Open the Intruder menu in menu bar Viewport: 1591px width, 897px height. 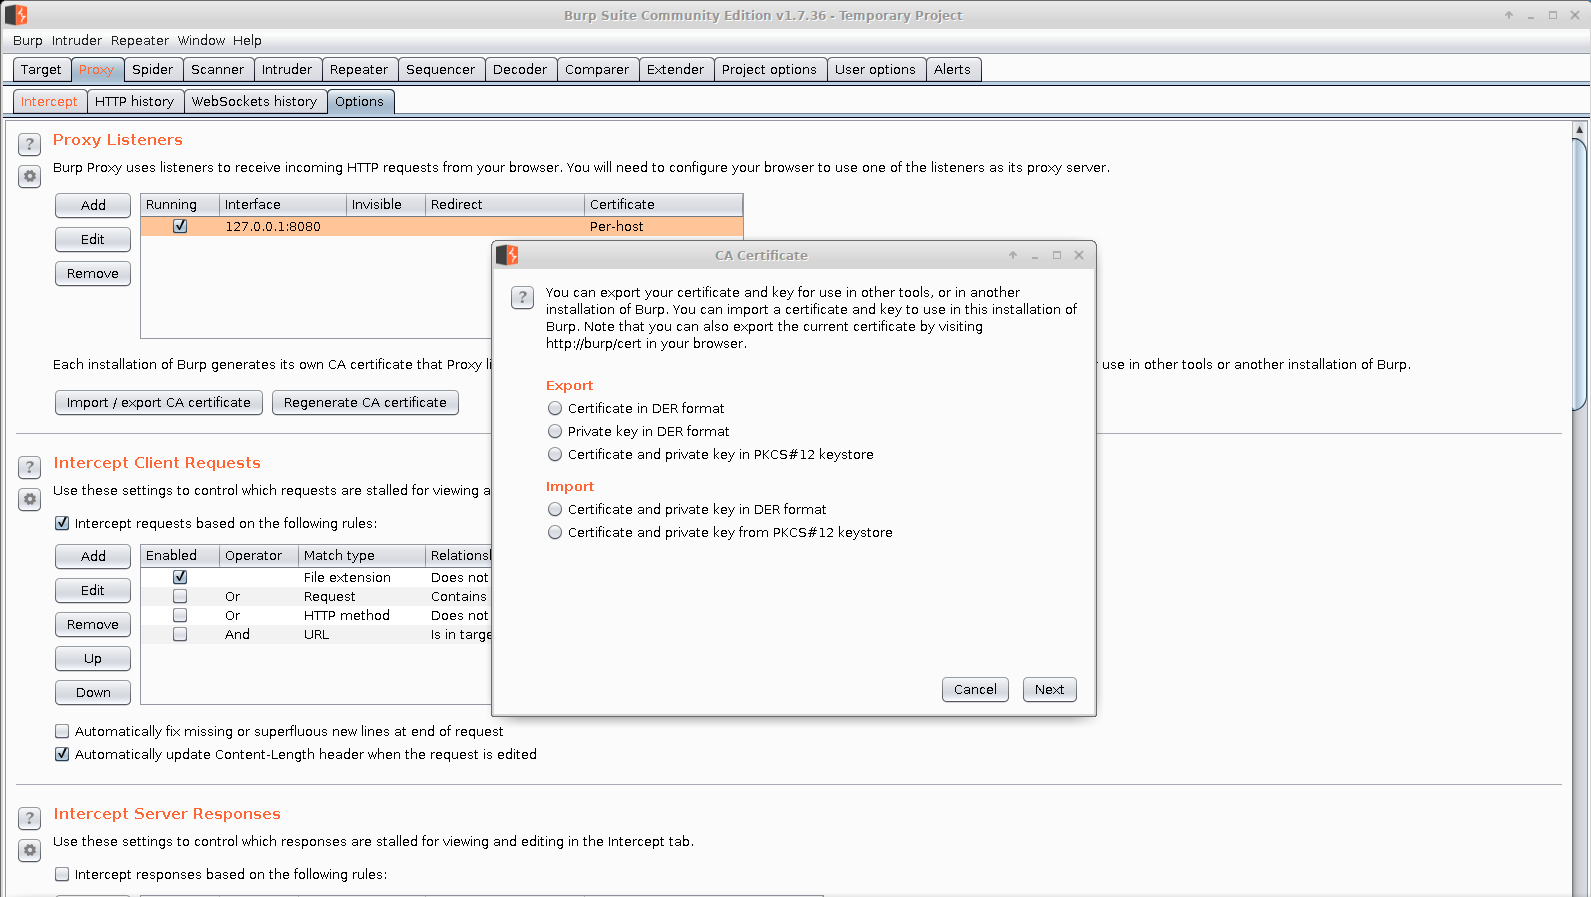coord(77,40)
